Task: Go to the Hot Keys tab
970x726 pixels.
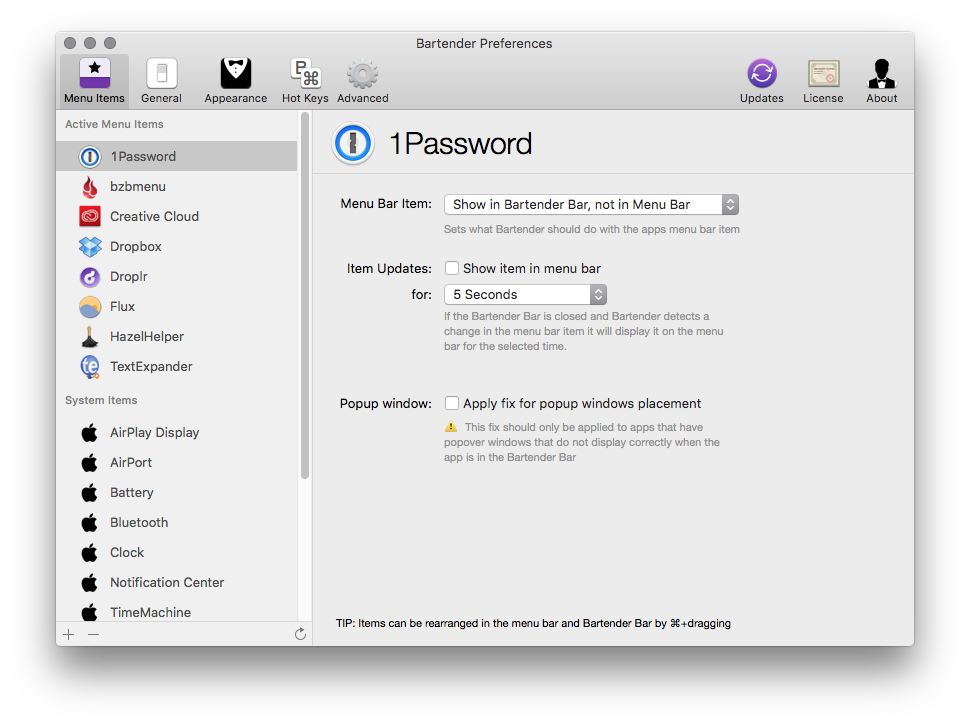Action: pyautogui.click(x=305, y=81)
